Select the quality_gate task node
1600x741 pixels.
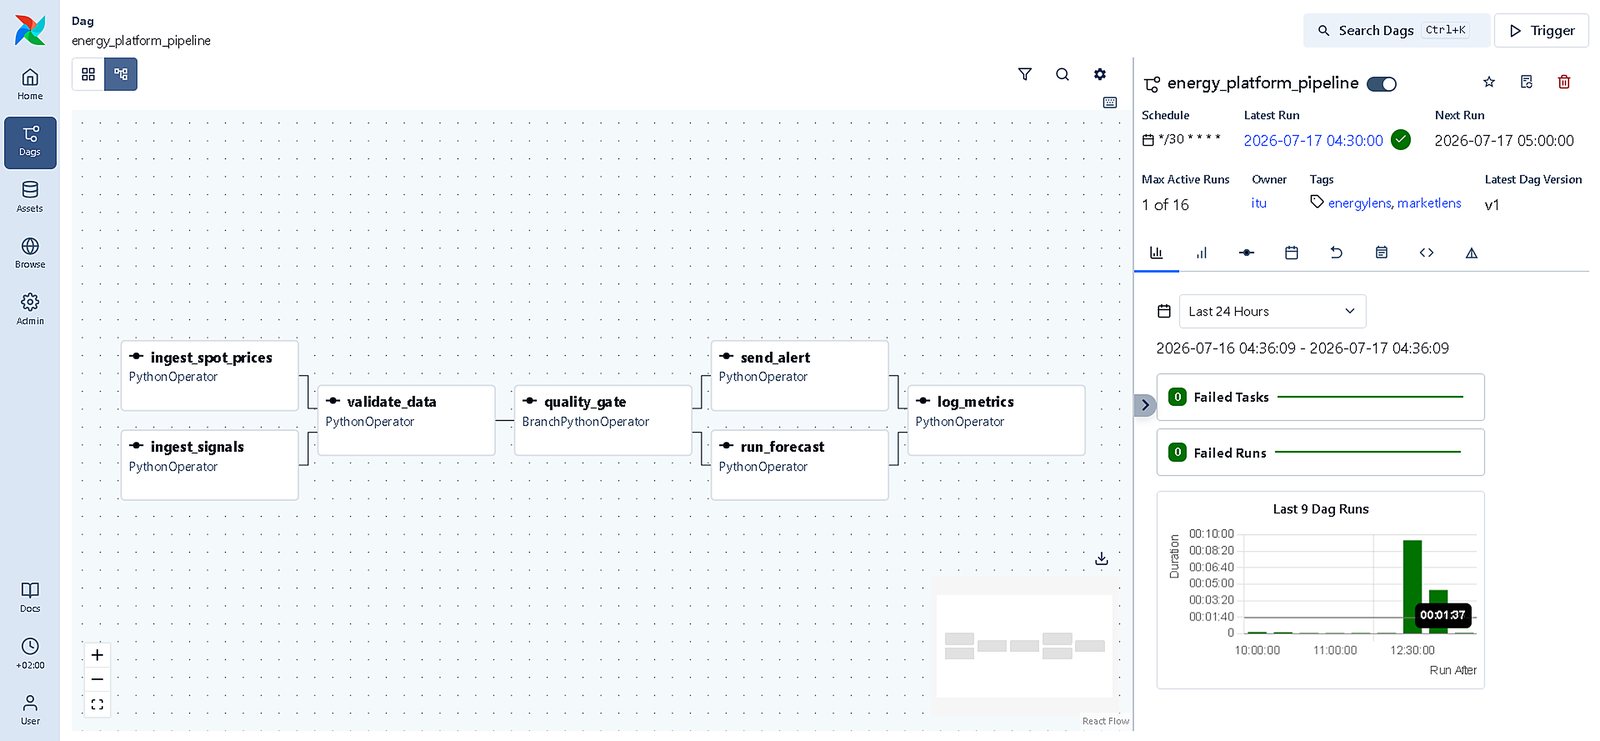point(602,420)
